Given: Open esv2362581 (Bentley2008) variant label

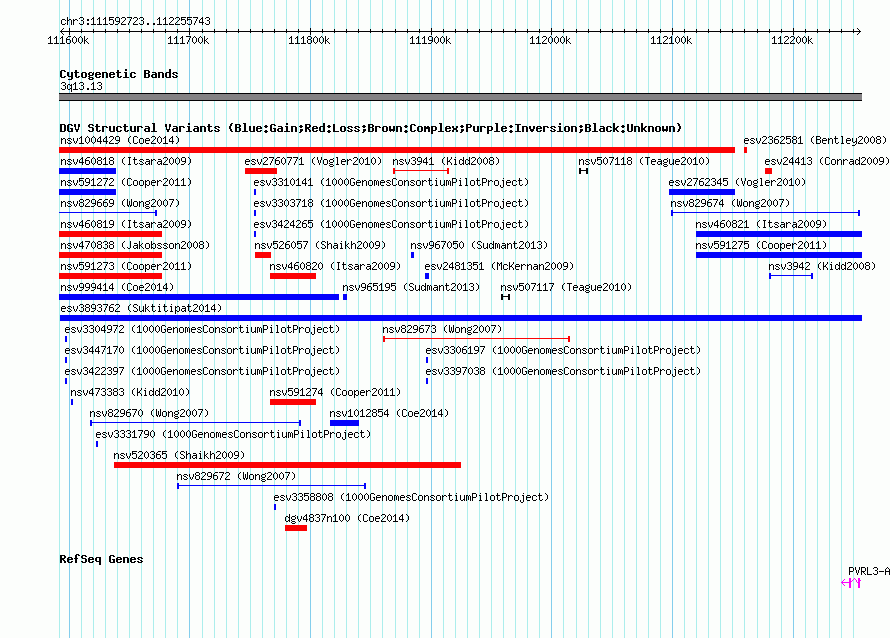Looking at the screenshot, I should click(815, 140).
